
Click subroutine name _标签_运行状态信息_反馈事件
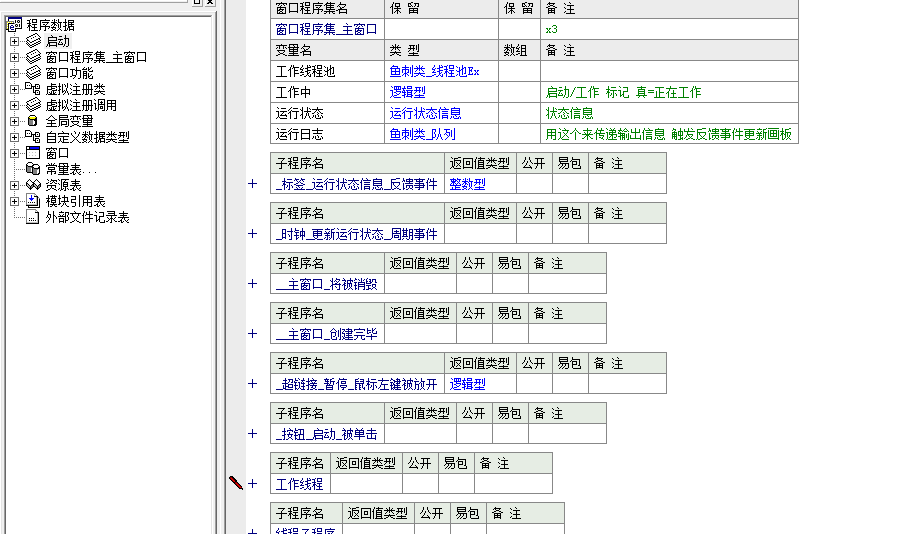click(x=357, y=184)
